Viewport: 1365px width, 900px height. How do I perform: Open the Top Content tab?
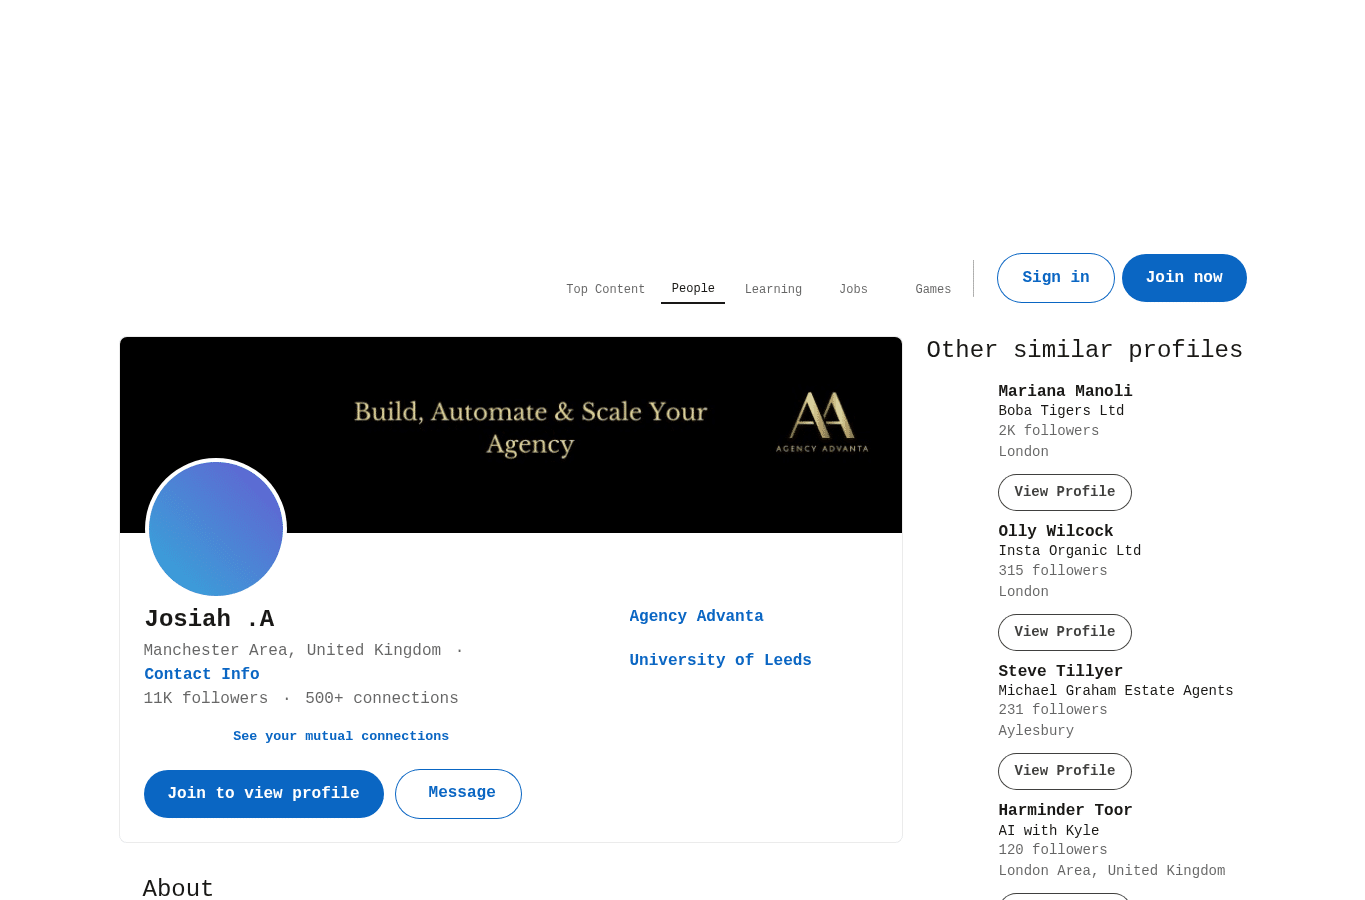point(605,290)
